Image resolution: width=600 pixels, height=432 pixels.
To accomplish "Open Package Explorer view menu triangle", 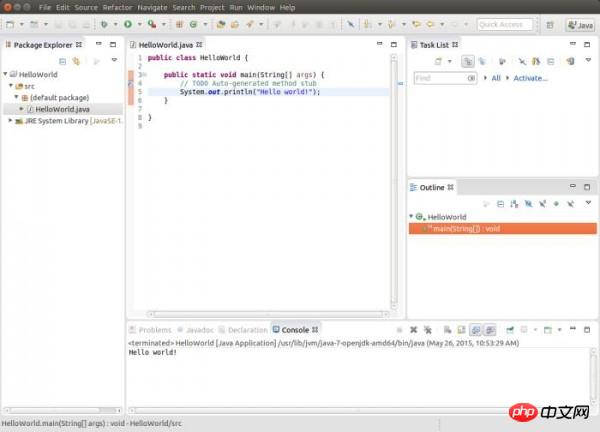I will (x=114, y=60).
